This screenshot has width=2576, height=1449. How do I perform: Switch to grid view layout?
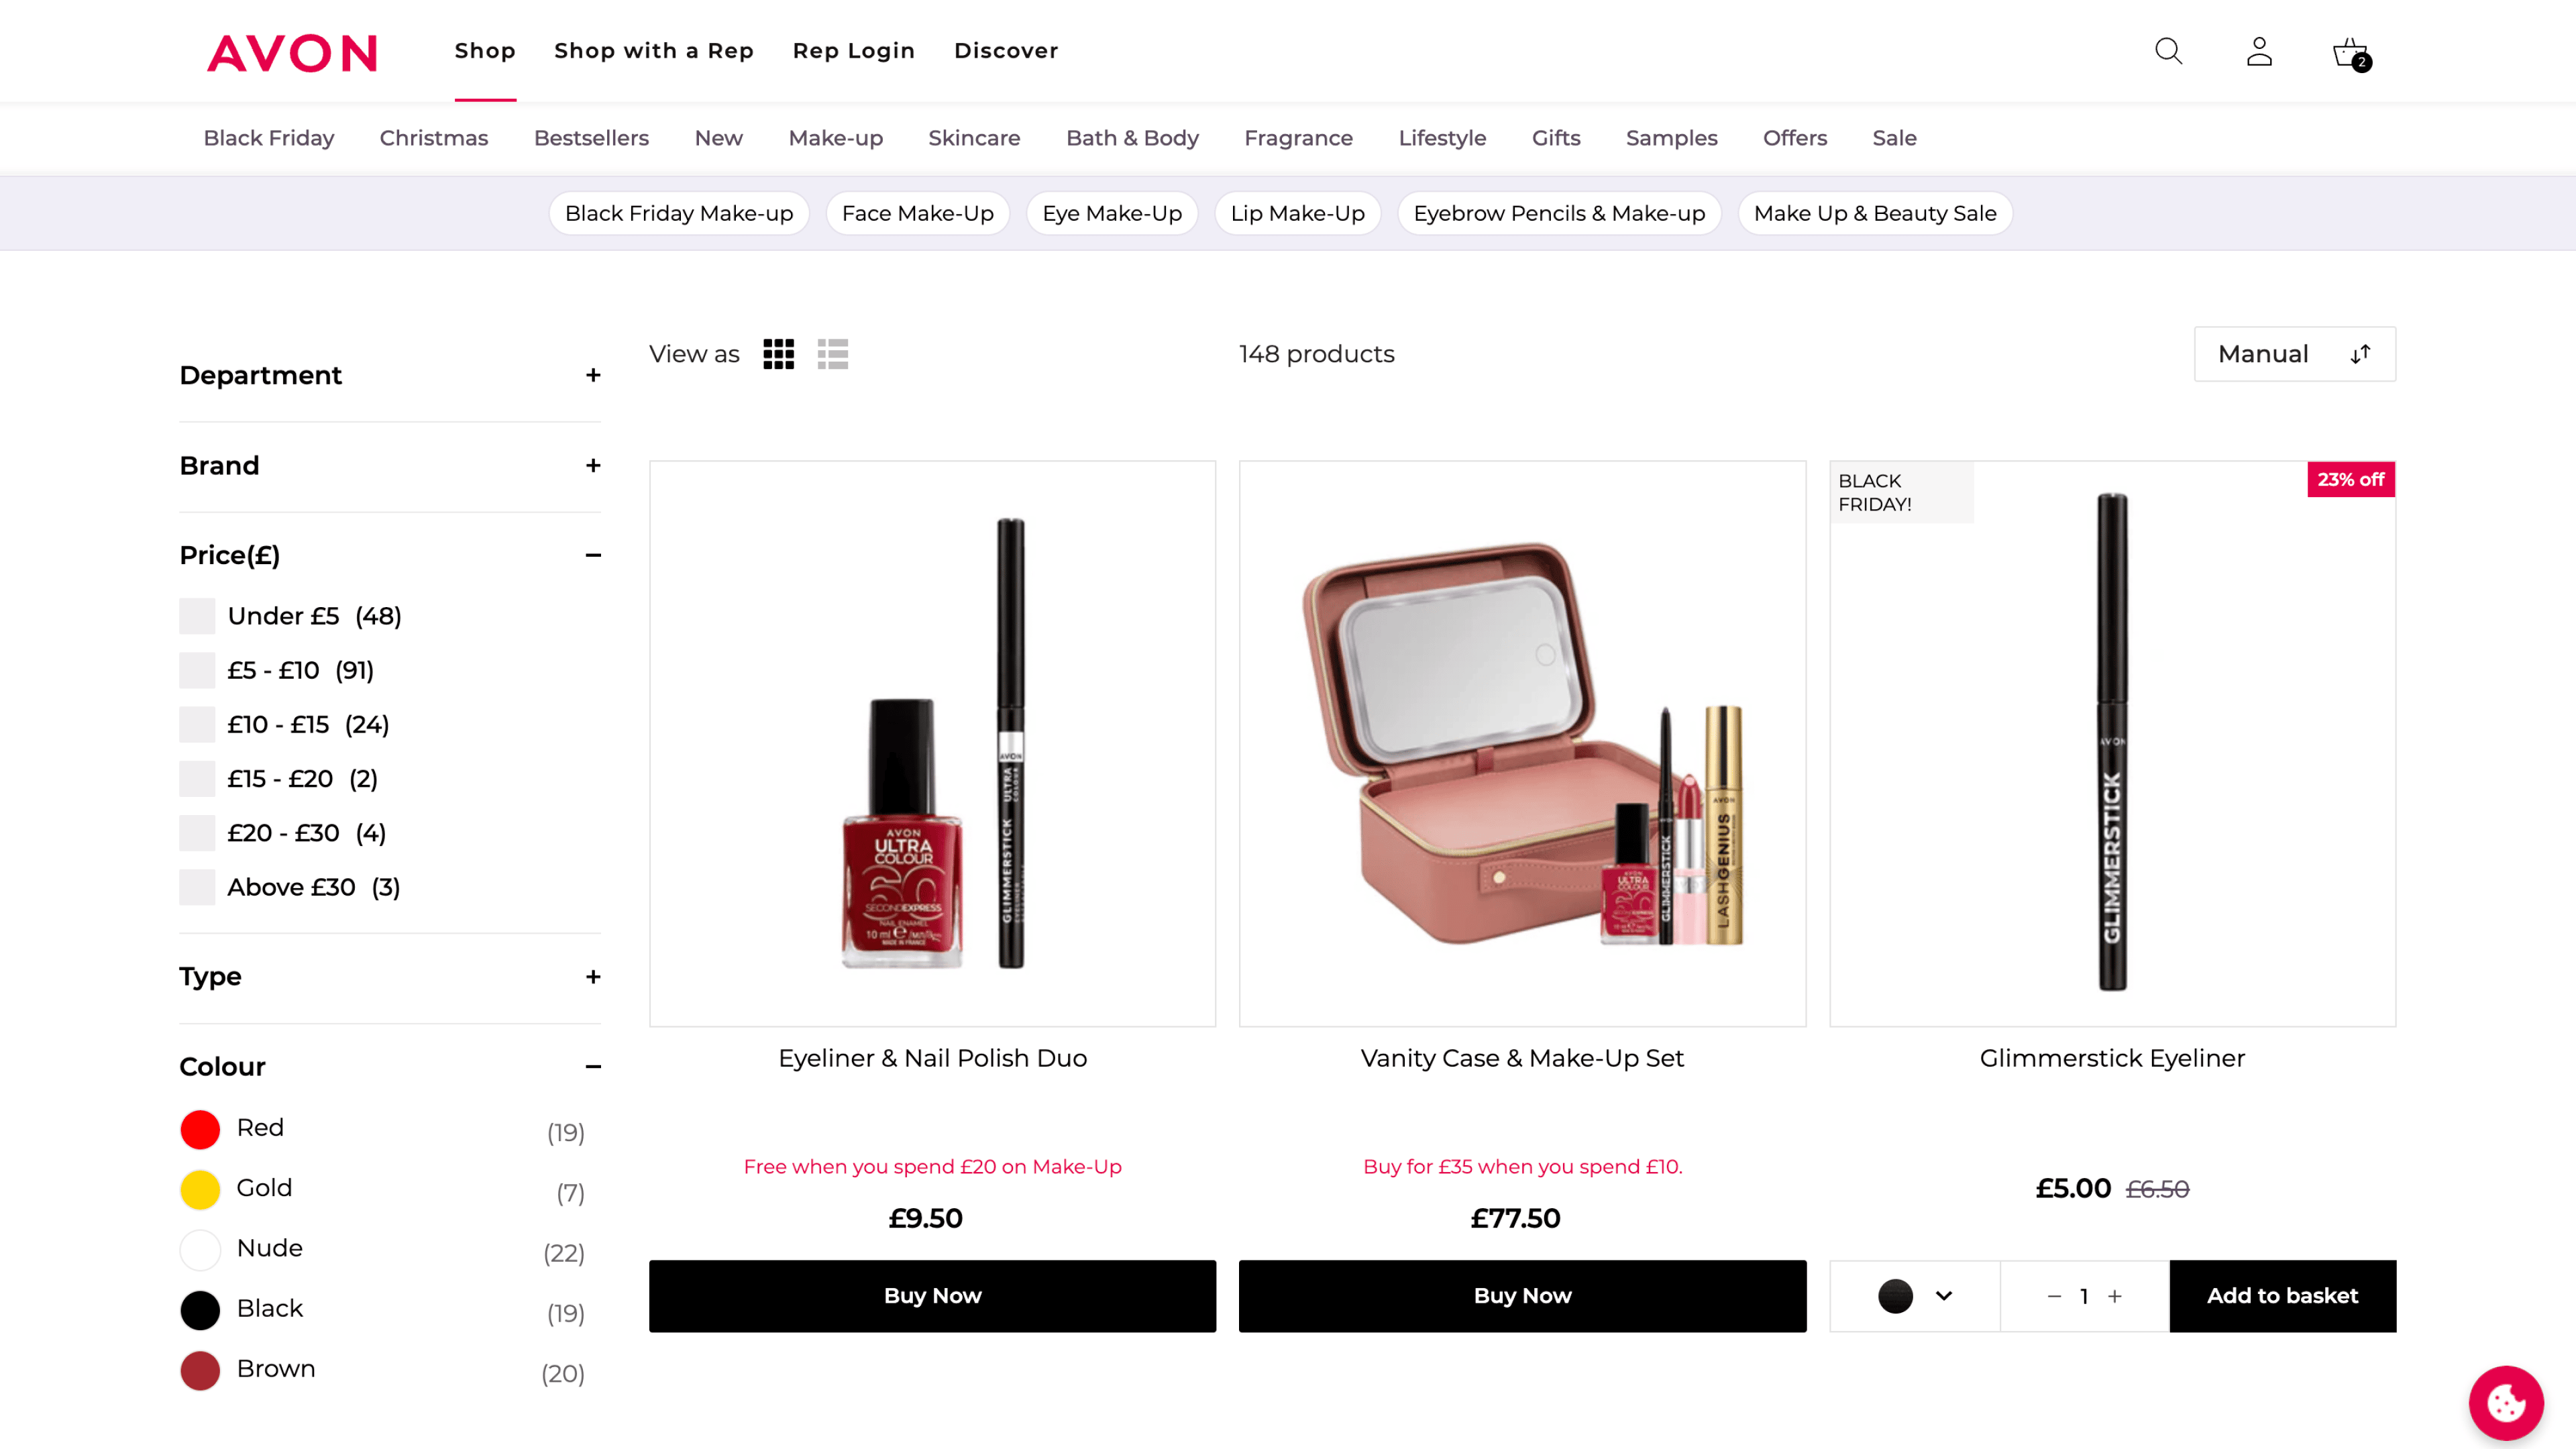pos(778,352)
